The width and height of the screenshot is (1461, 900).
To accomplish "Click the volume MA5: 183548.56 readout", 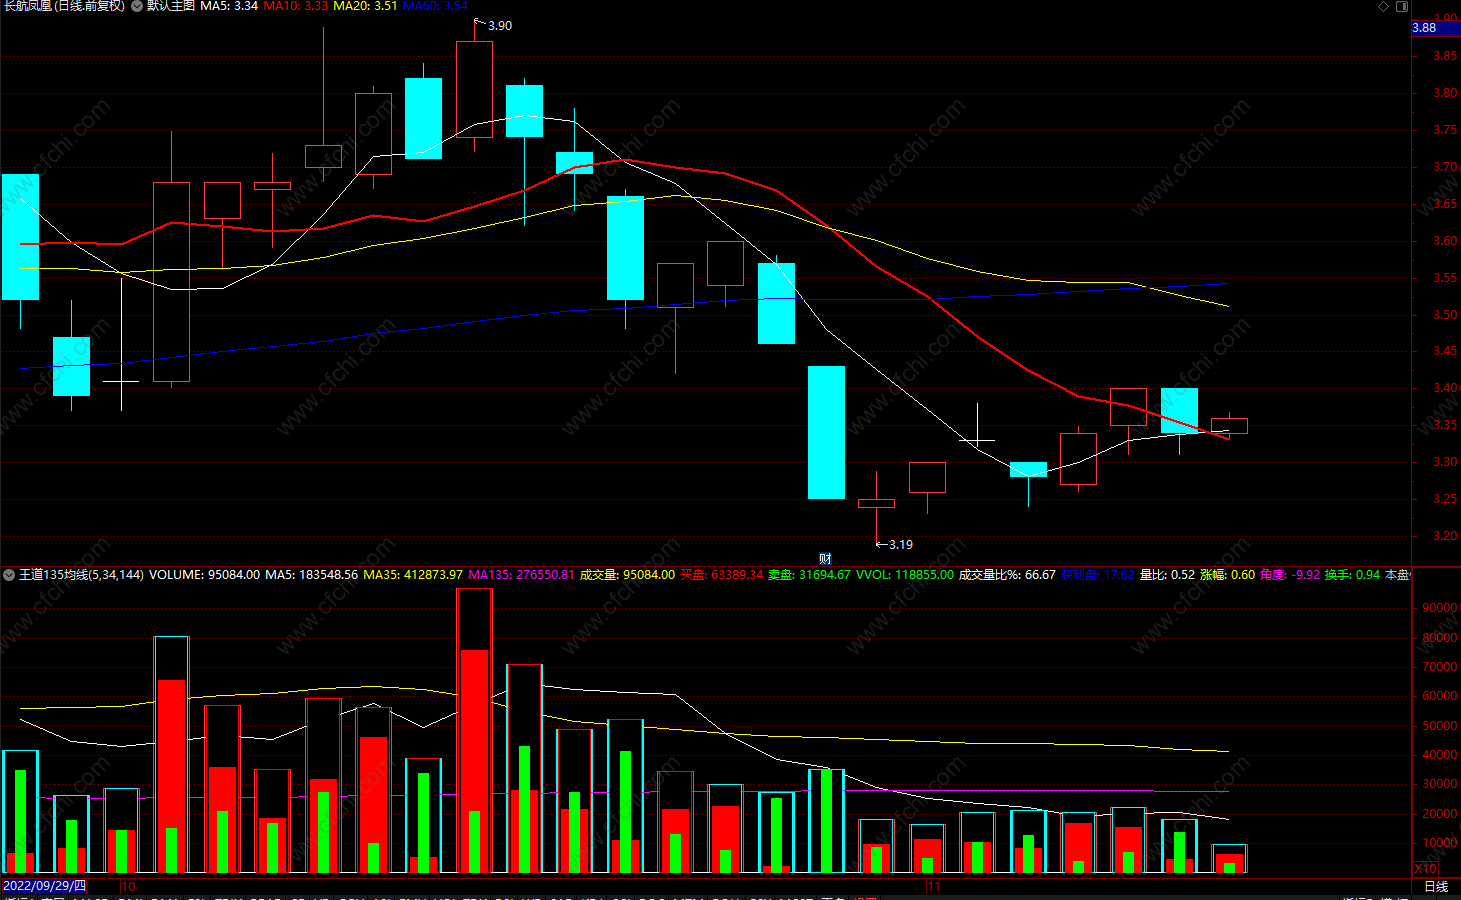I will tap(311, 575).
